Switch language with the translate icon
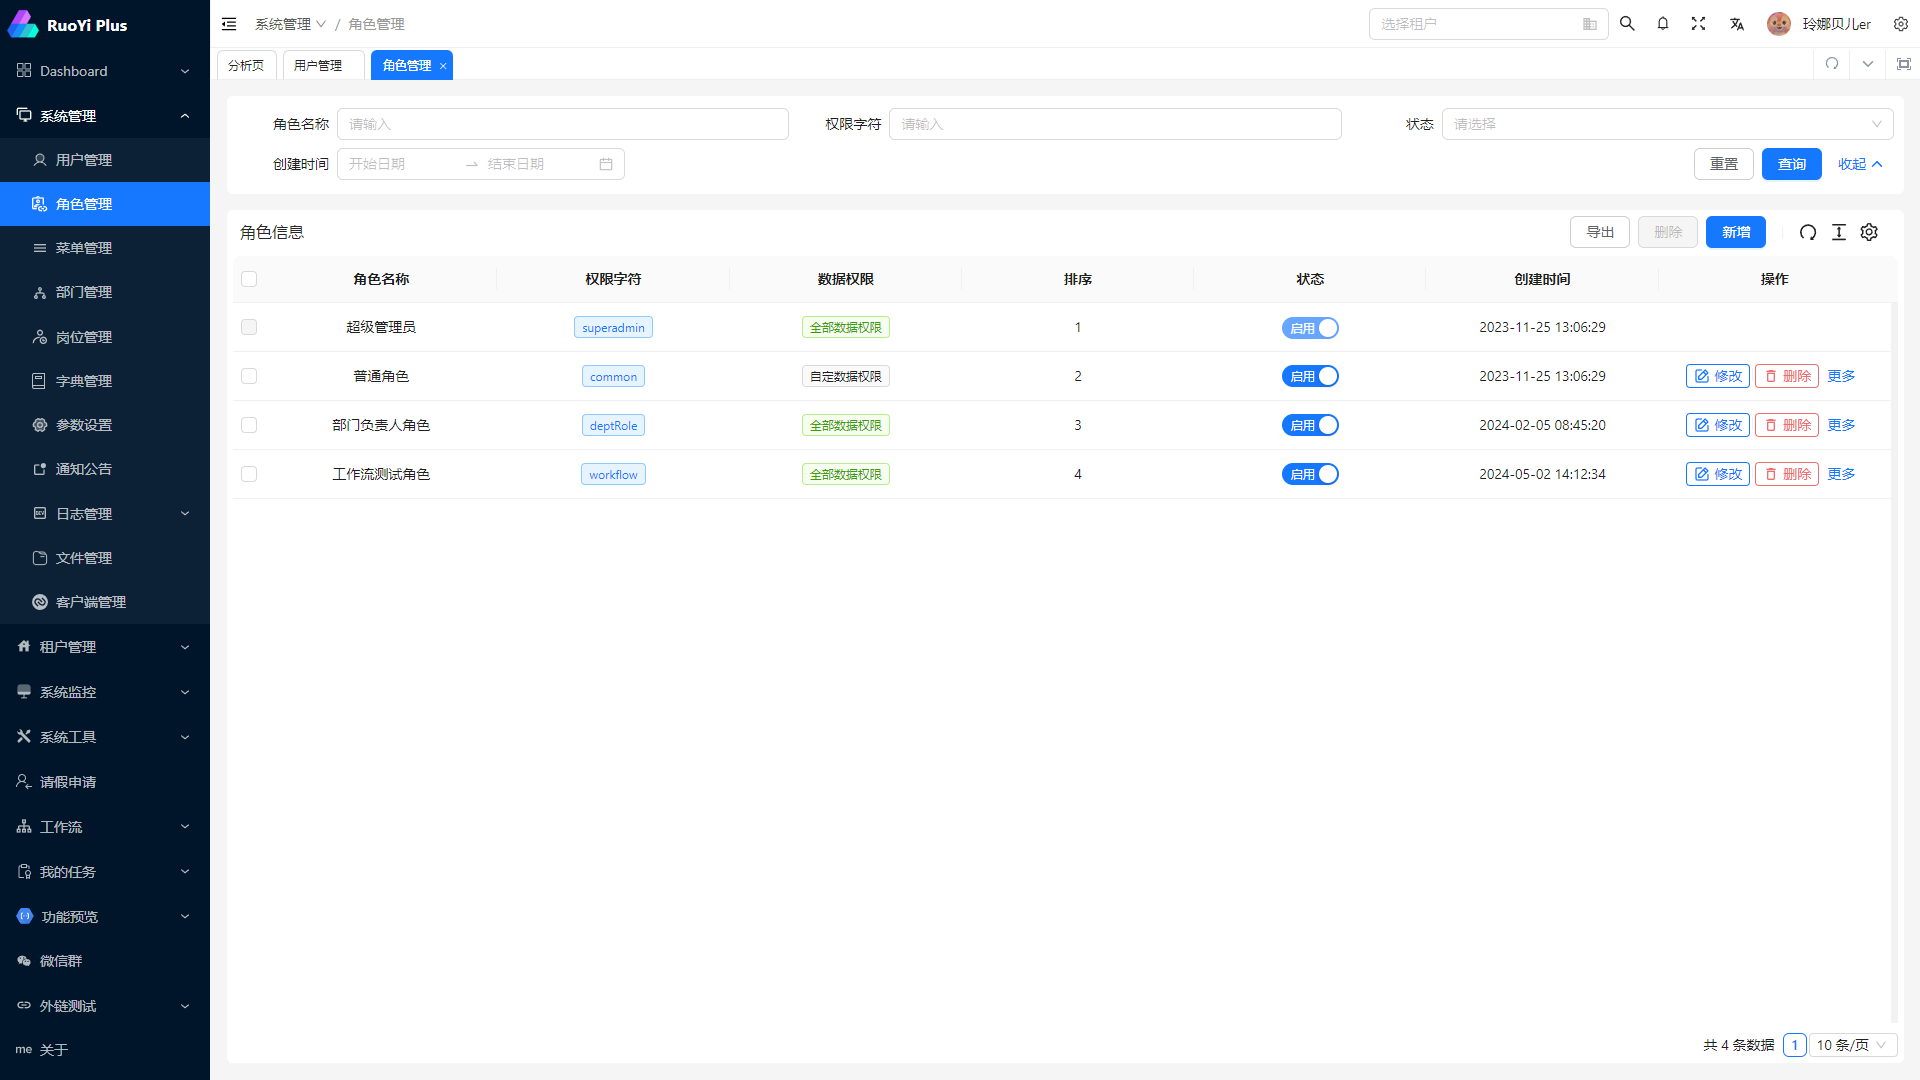Image resolution: width=1920 pixels, height=1080 pixels. click(1737, 24)
